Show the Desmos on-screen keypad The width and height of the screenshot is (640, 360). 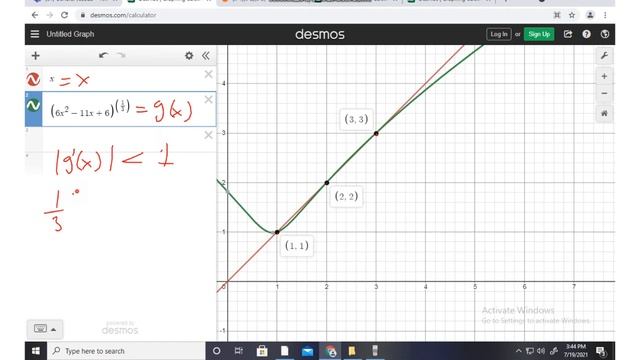coord(45,329)
